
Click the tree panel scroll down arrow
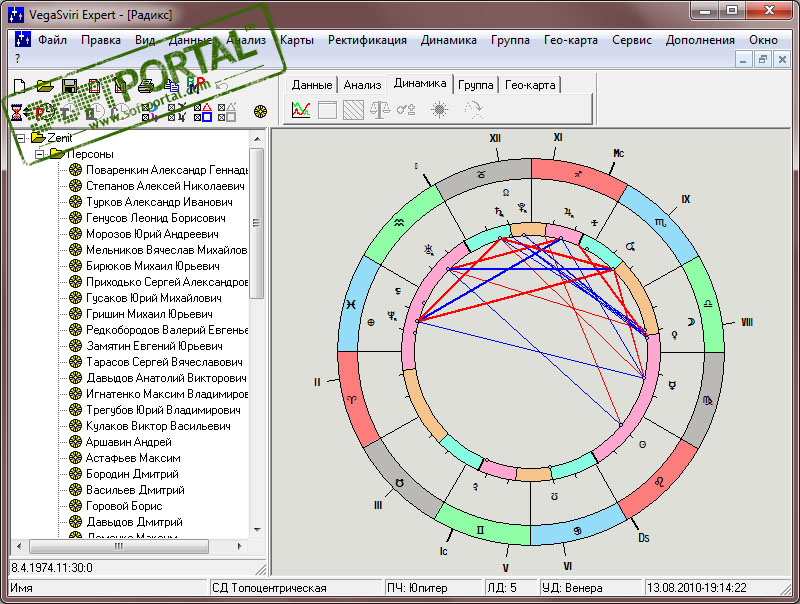(256, 530)
